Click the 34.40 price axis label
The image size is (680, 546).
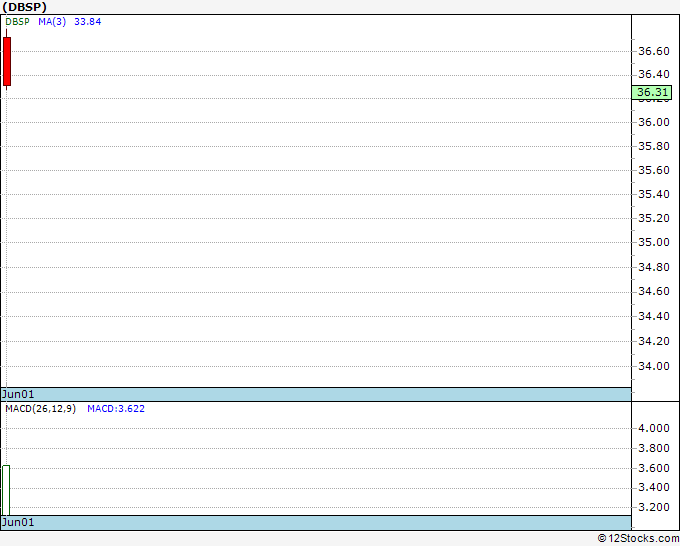[654, 316]
